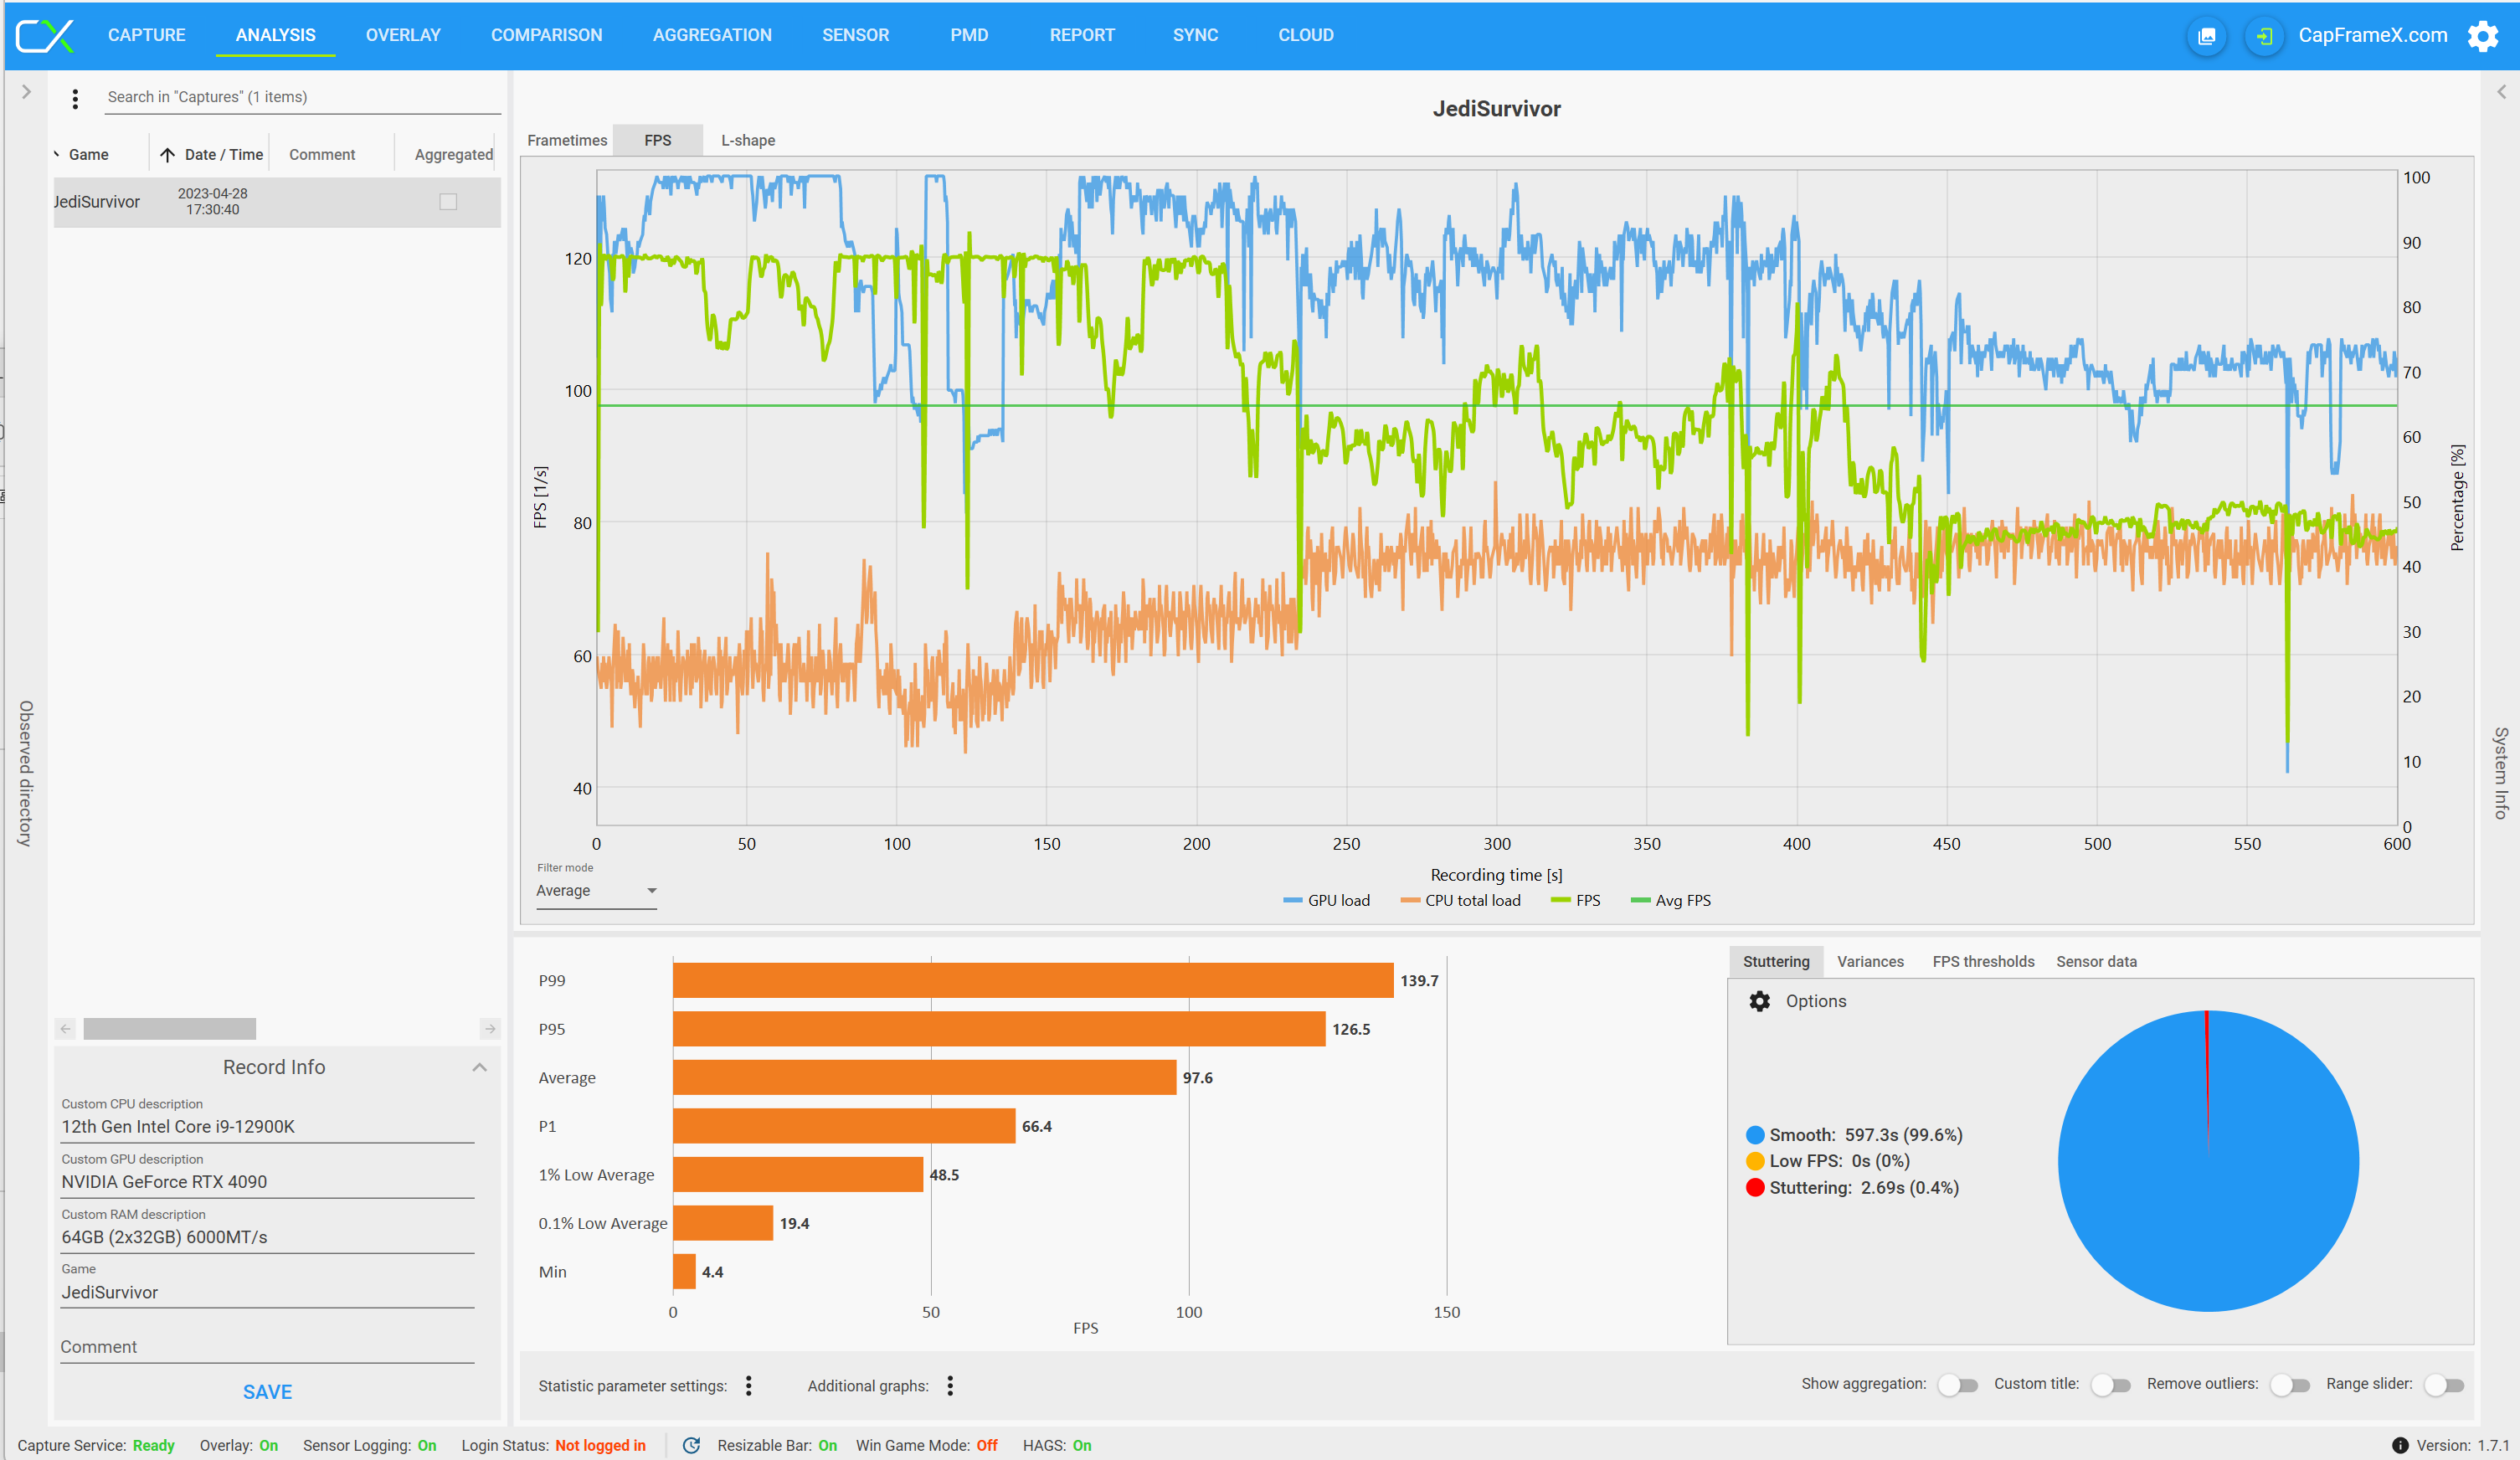The height and width of the screenshot is (1460, 2520).
Task: Go to the COMPARISON tab
Action: (547, 35)
